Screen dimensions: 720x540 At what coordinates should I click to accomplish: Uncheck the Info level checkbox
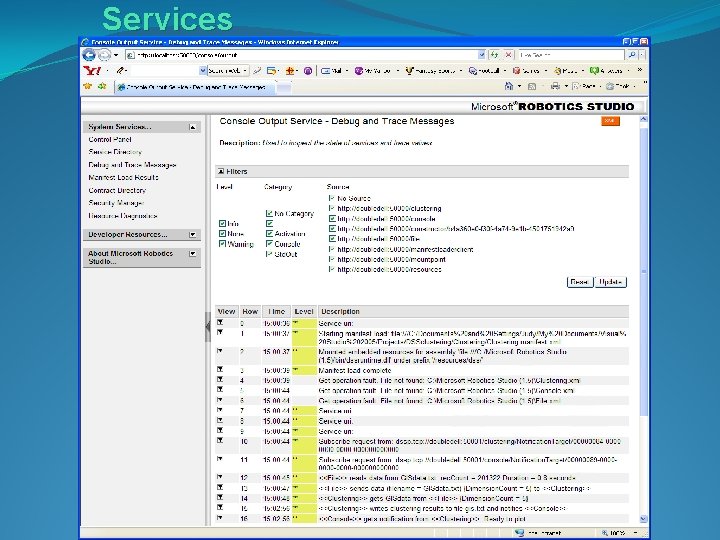222,224
